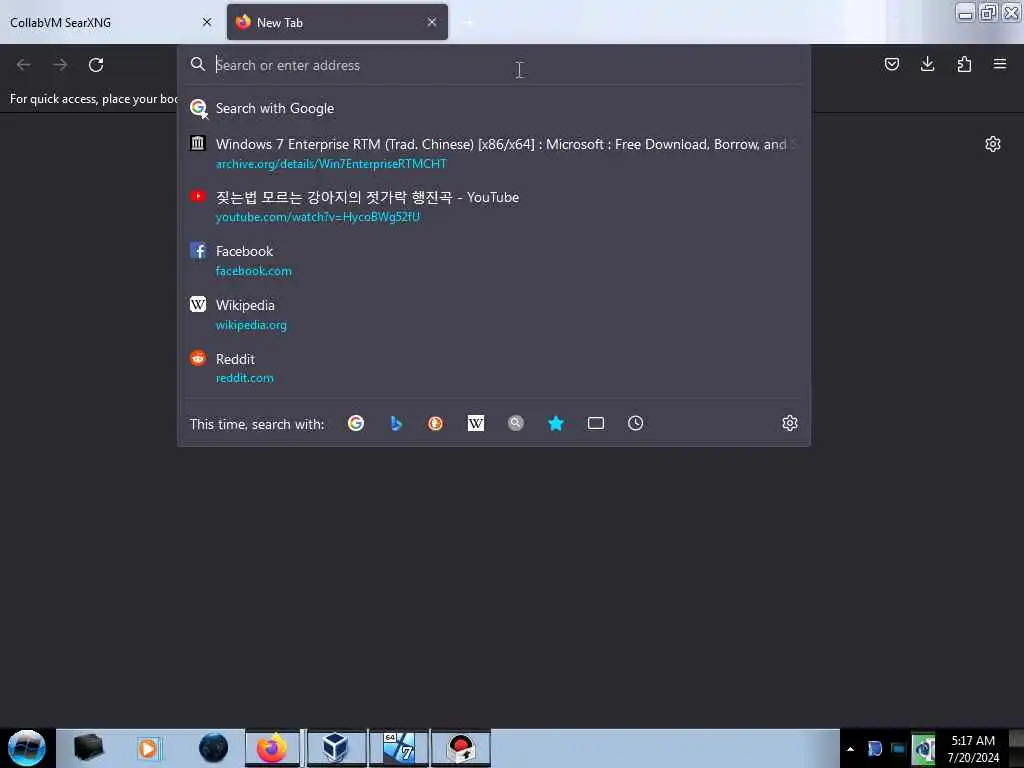Open the Reddit suggestion
This screenshot has height=768, width=1024.
click(x=494, y=368)
